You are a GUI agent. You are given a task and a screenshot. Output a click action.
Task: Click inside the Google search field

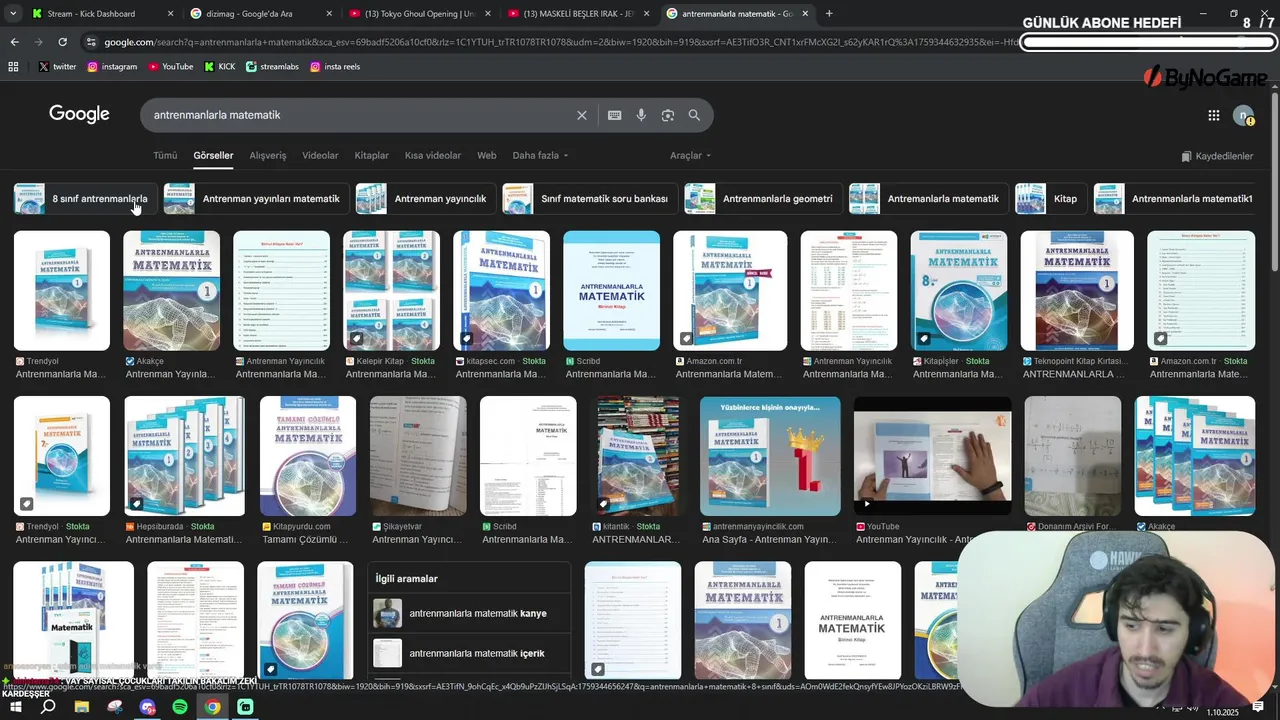360,115
